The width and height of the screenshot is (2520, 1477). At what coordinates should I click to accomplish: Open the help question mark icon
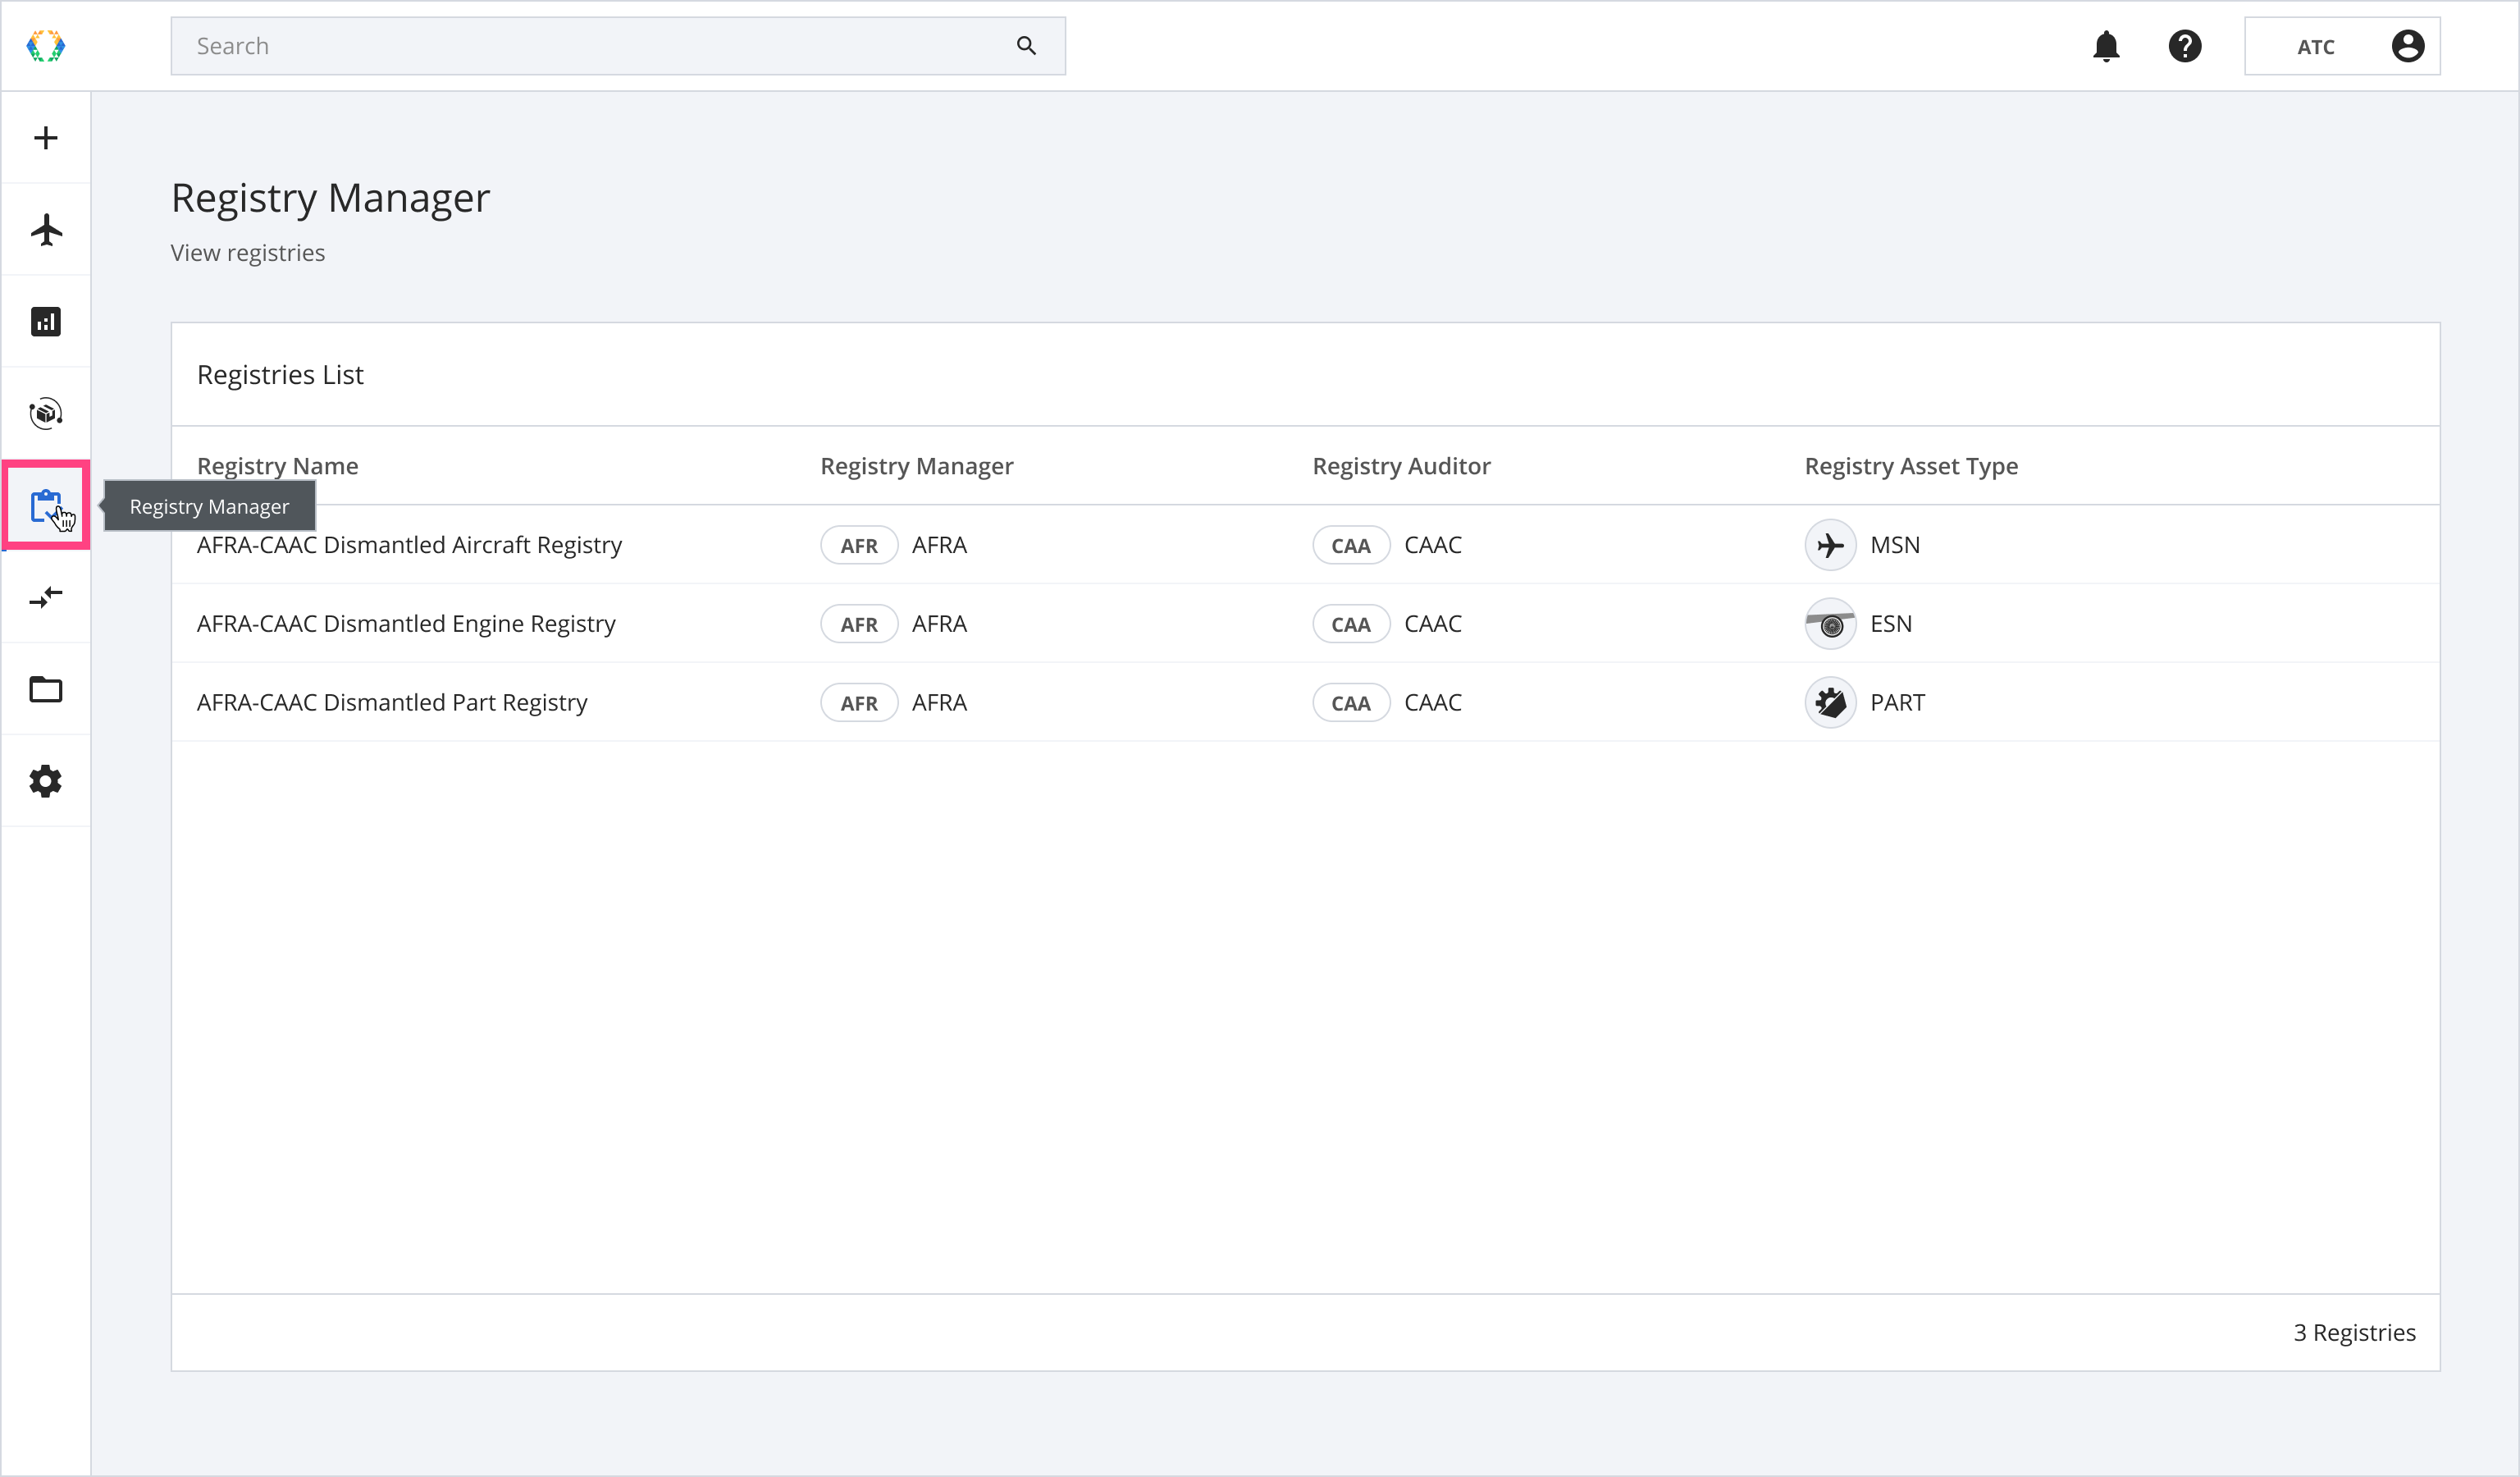point(2185,46)
